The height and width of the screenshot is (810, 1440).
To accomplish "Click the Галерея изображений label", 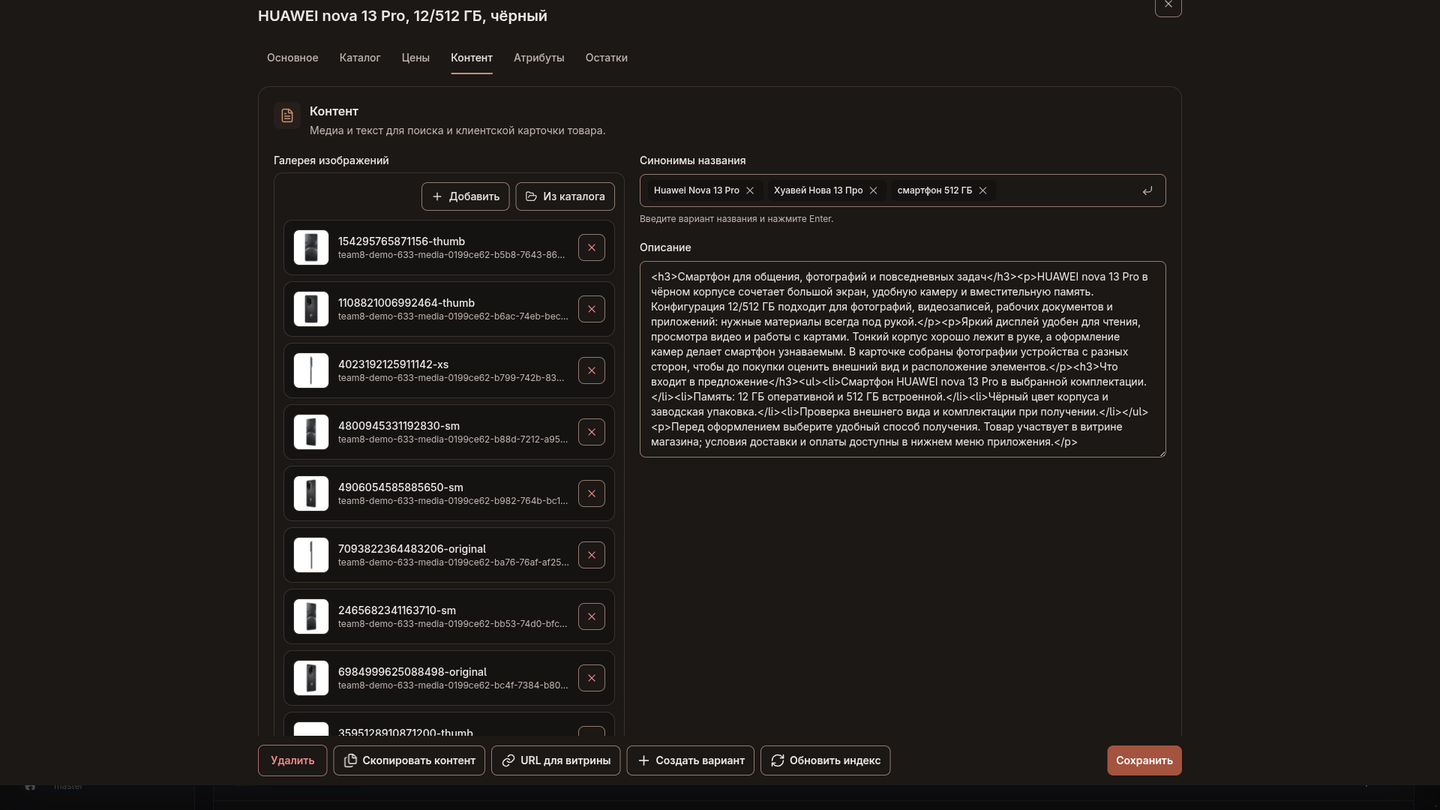I will point(331,161).
